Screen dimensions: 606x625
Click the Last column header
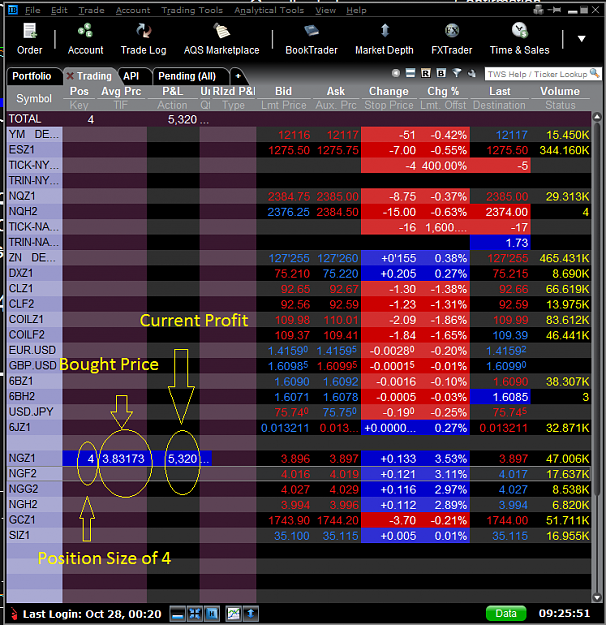[x=500, y=91]
